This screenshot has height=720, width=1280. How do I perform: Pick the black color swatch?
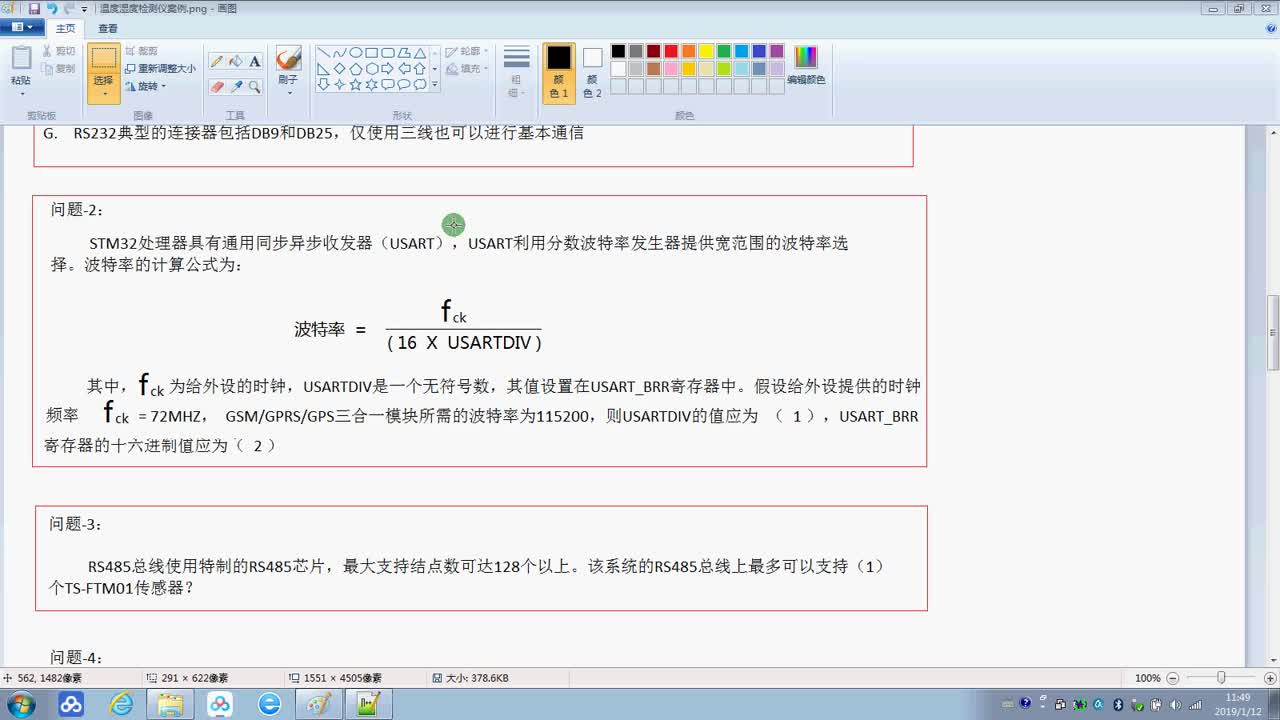618,51
